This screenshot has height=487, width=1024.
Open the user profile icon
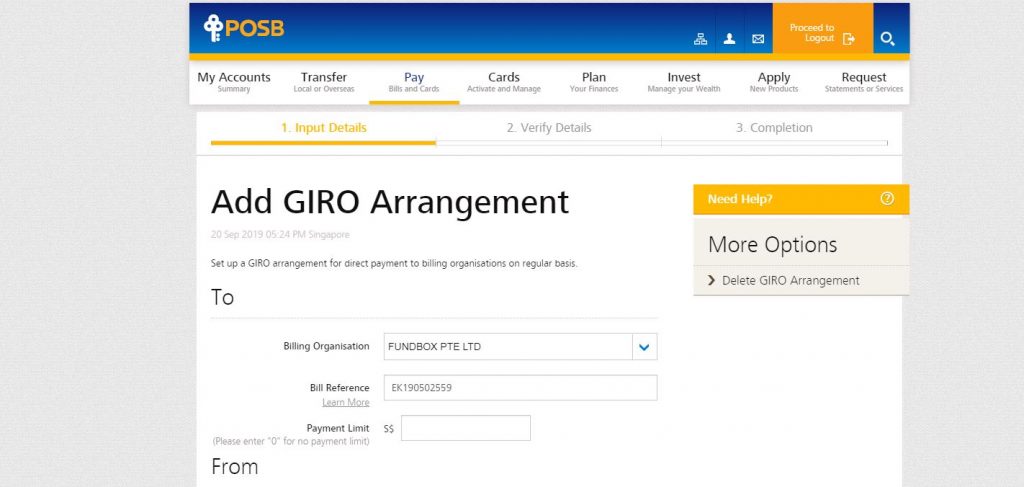[x=729, y=39]
